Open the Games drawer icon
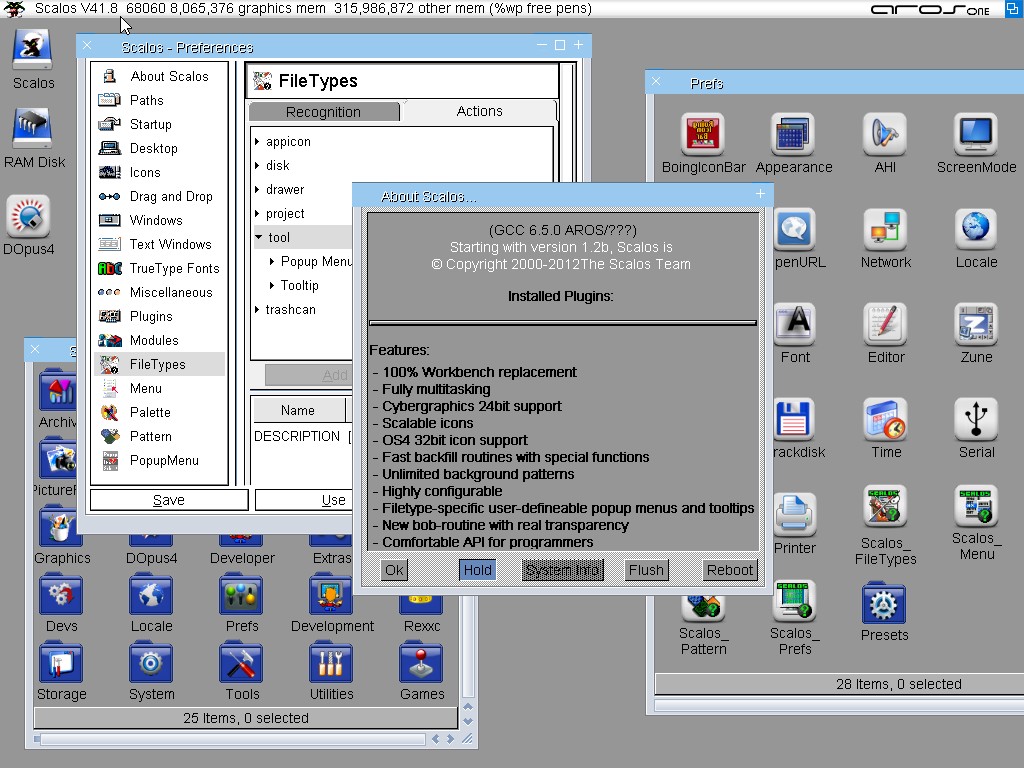 422,665
